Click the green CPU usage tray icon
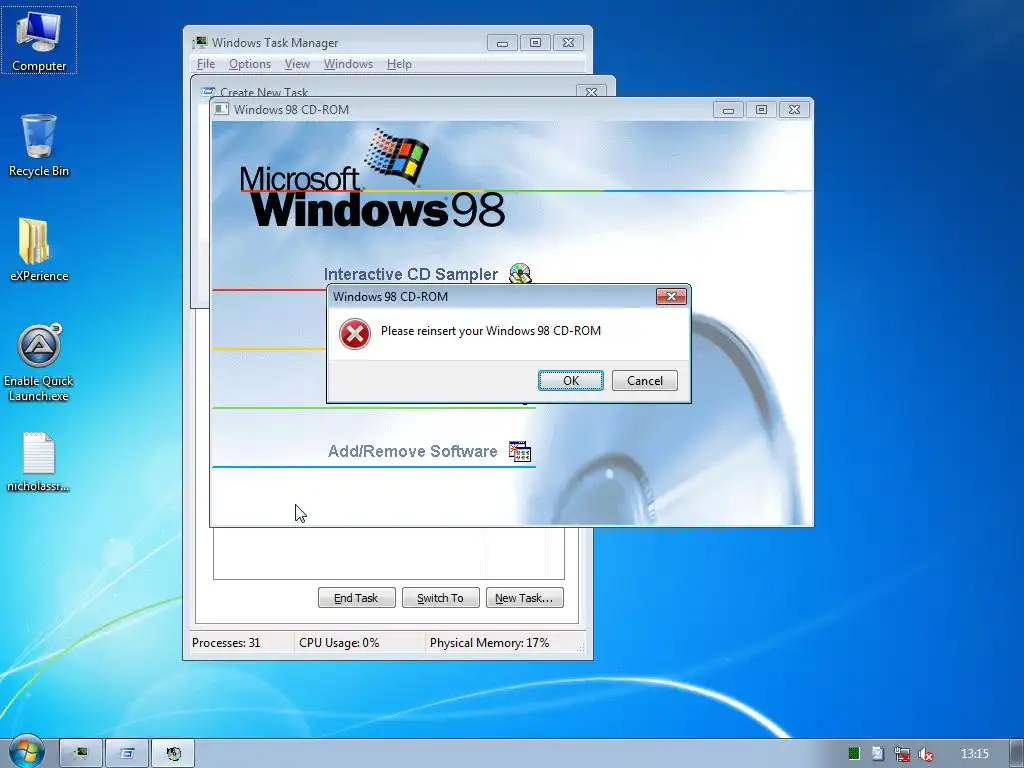Image resolution: width=1024 pixels, height=768 pixels. 854,754
